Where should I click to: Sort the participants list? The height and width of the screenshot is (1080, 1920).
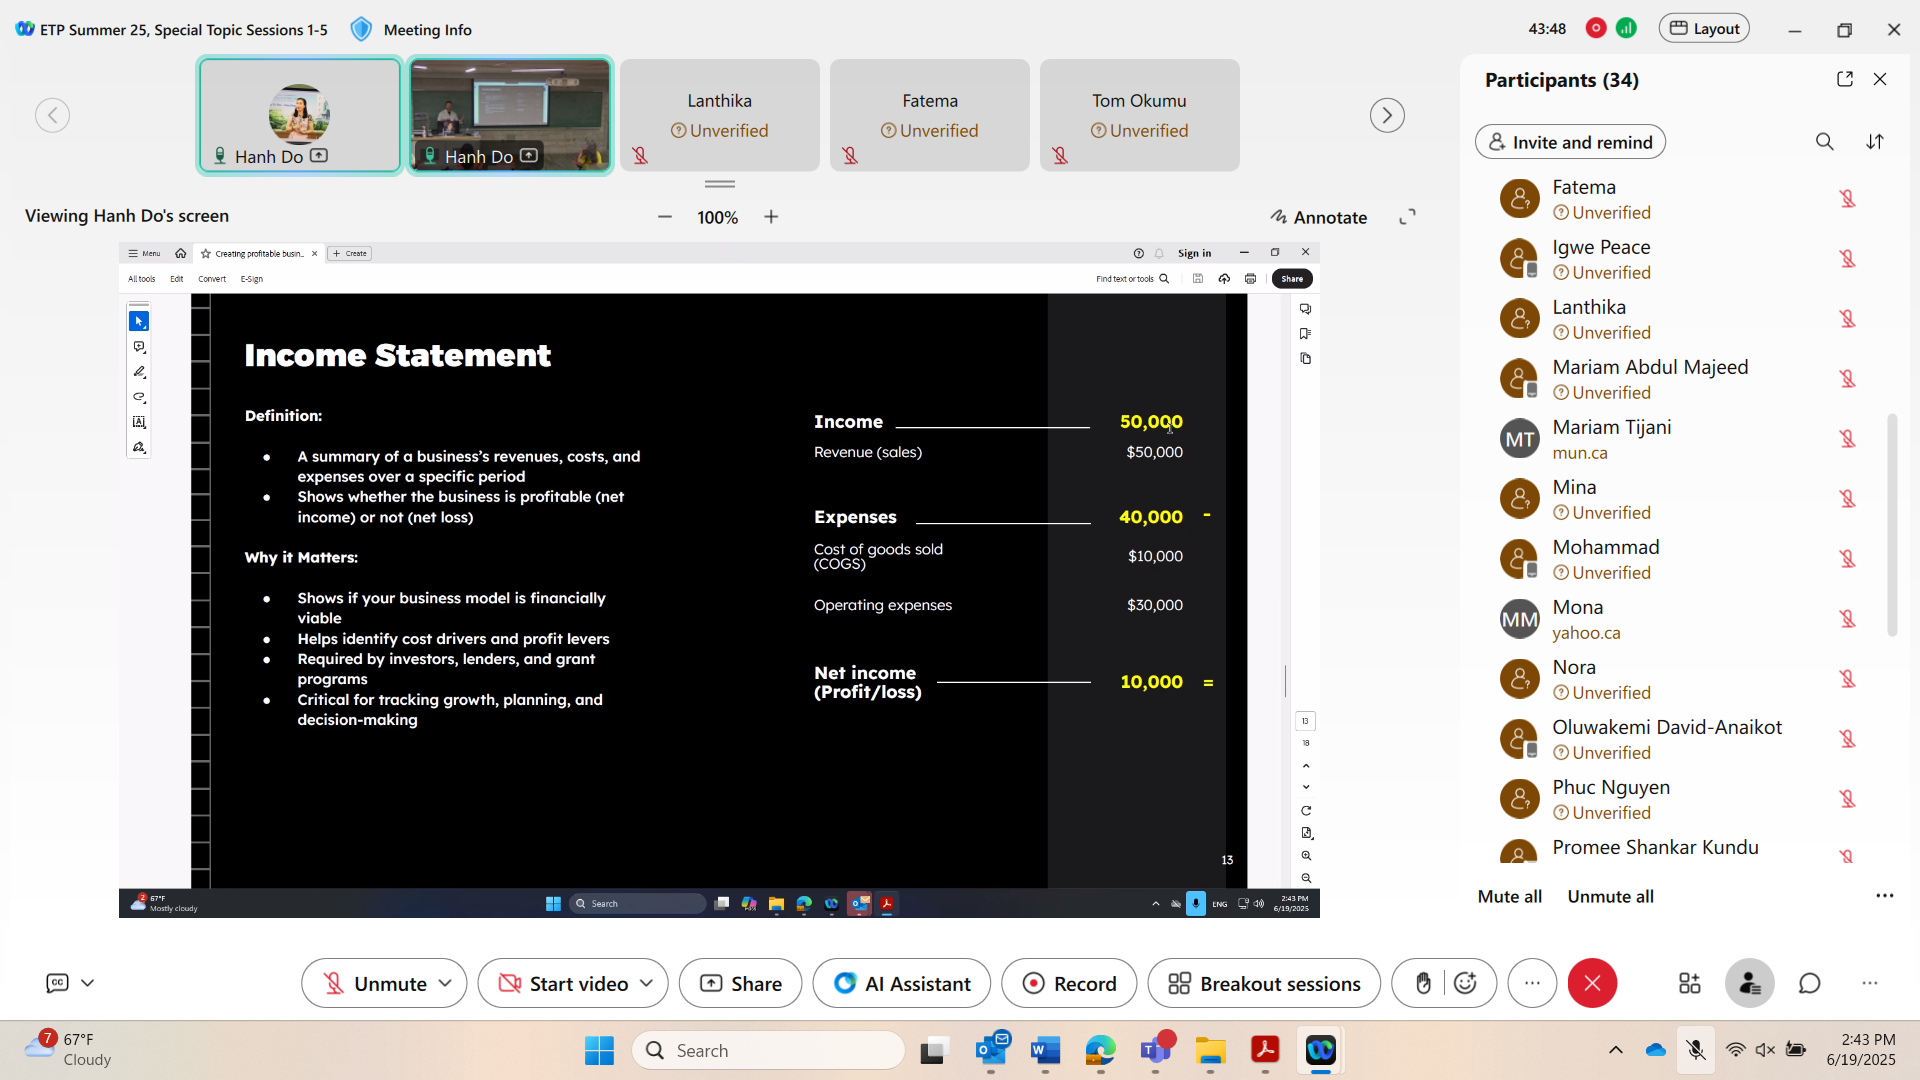(x=1875, y=142)
